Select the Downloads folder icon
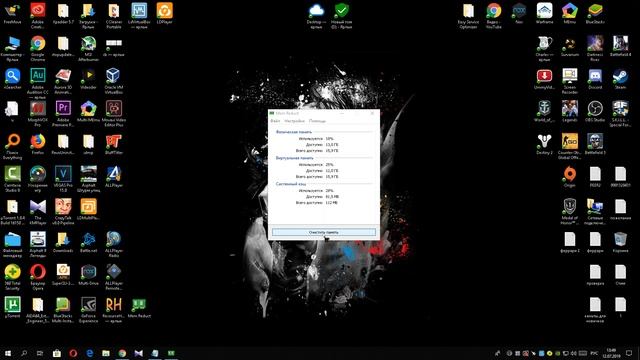This screenshot has height=360, width=640. (63, 242)
